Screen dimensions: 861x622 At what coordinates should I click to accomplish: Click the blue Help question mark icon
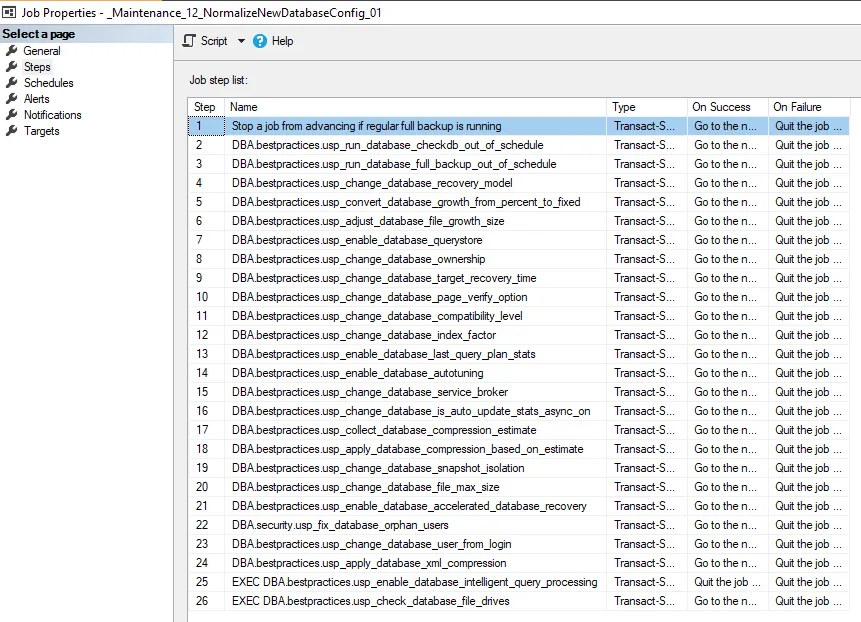[258, 41]
